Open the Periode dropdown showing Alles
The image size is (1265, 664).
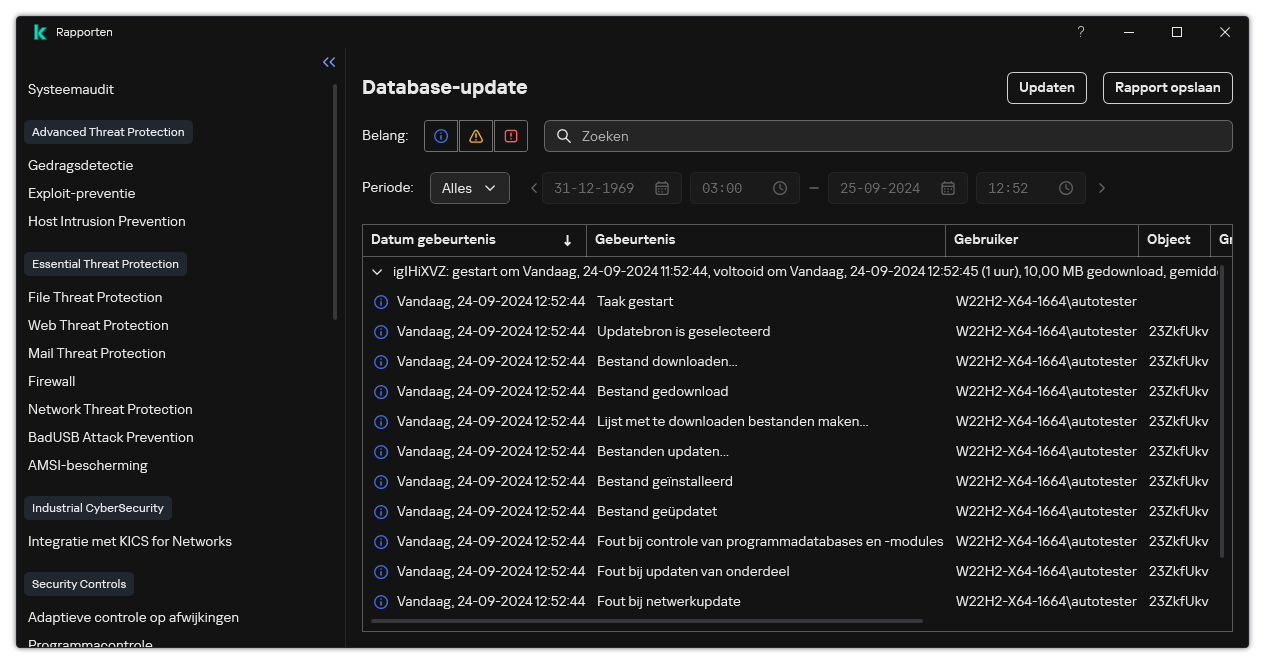(469, 188)
